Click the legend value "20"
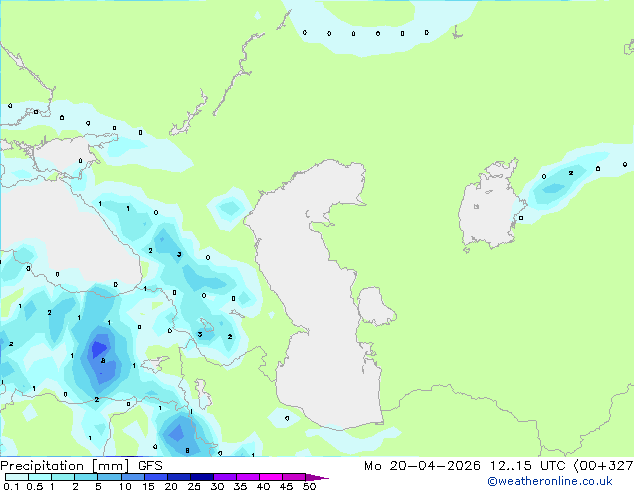634x490 pixels. tap(171, 486)
